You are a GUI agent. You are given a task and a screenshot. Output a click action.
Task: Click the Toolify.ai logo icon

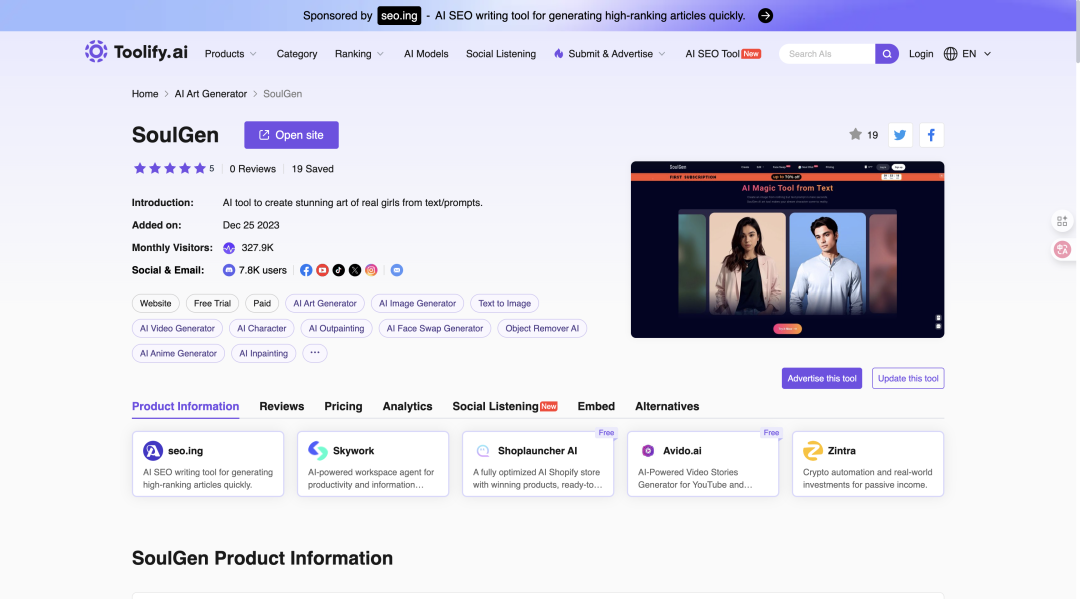coord(96,52)
